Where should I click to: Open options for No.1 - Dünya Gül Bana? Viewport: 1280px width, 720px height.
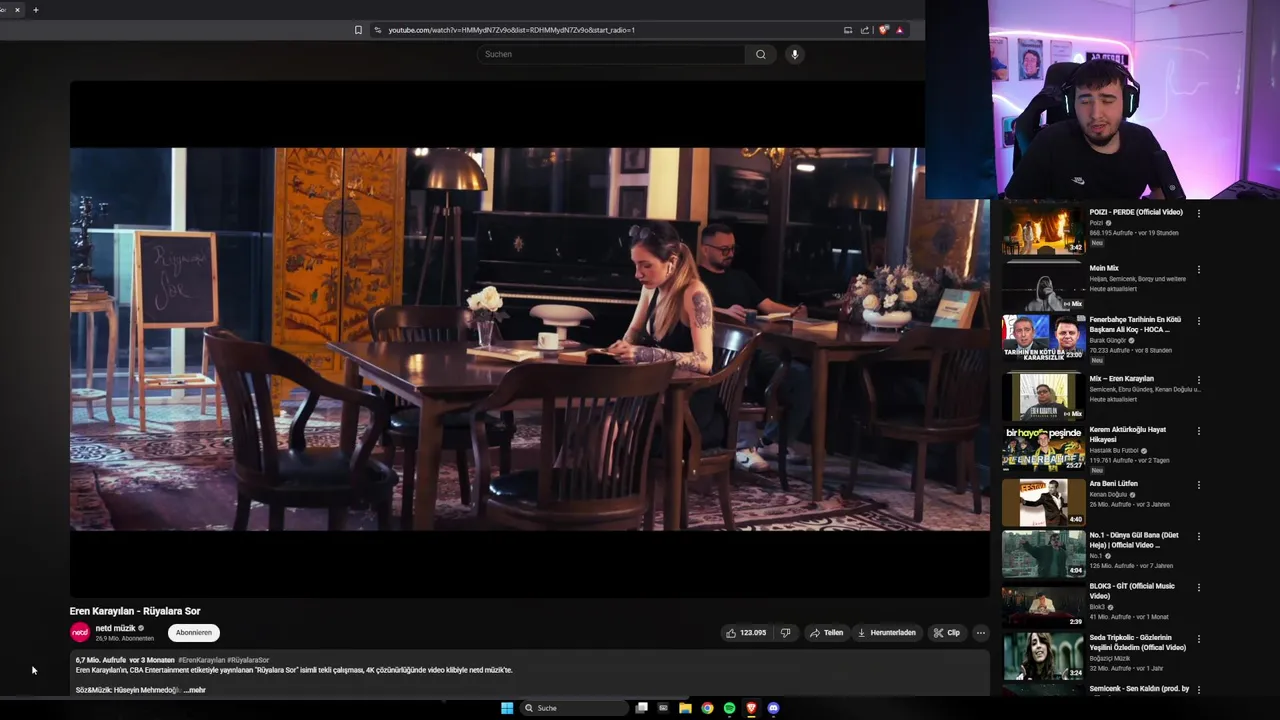pos(1198,536)
